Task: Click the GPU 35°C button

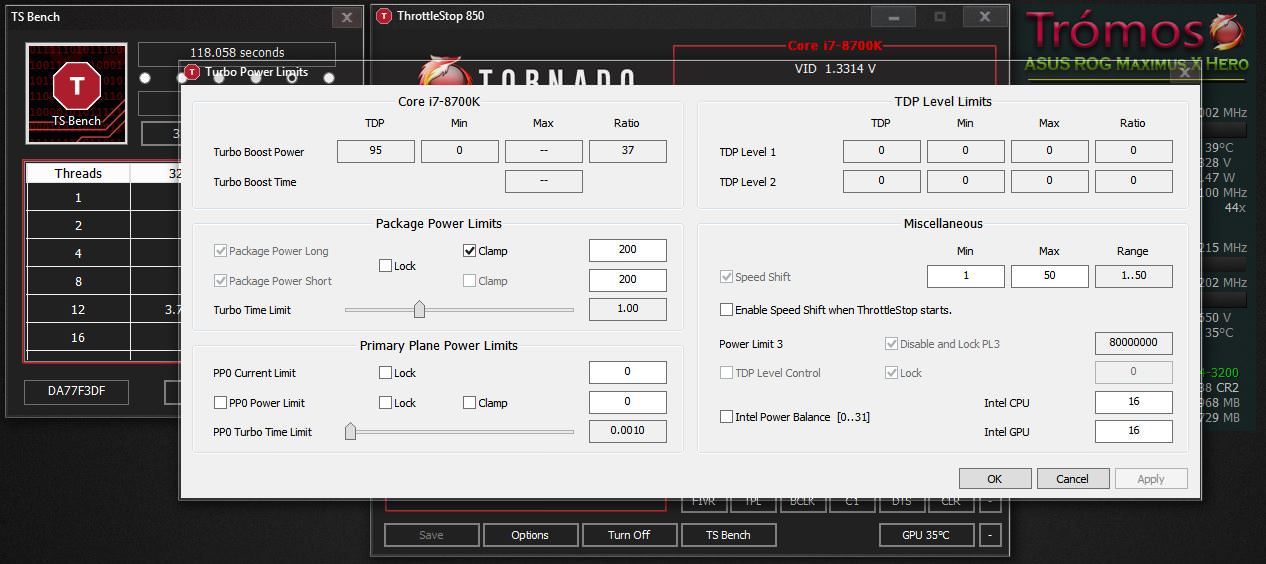Action: [x=926, y=535]
